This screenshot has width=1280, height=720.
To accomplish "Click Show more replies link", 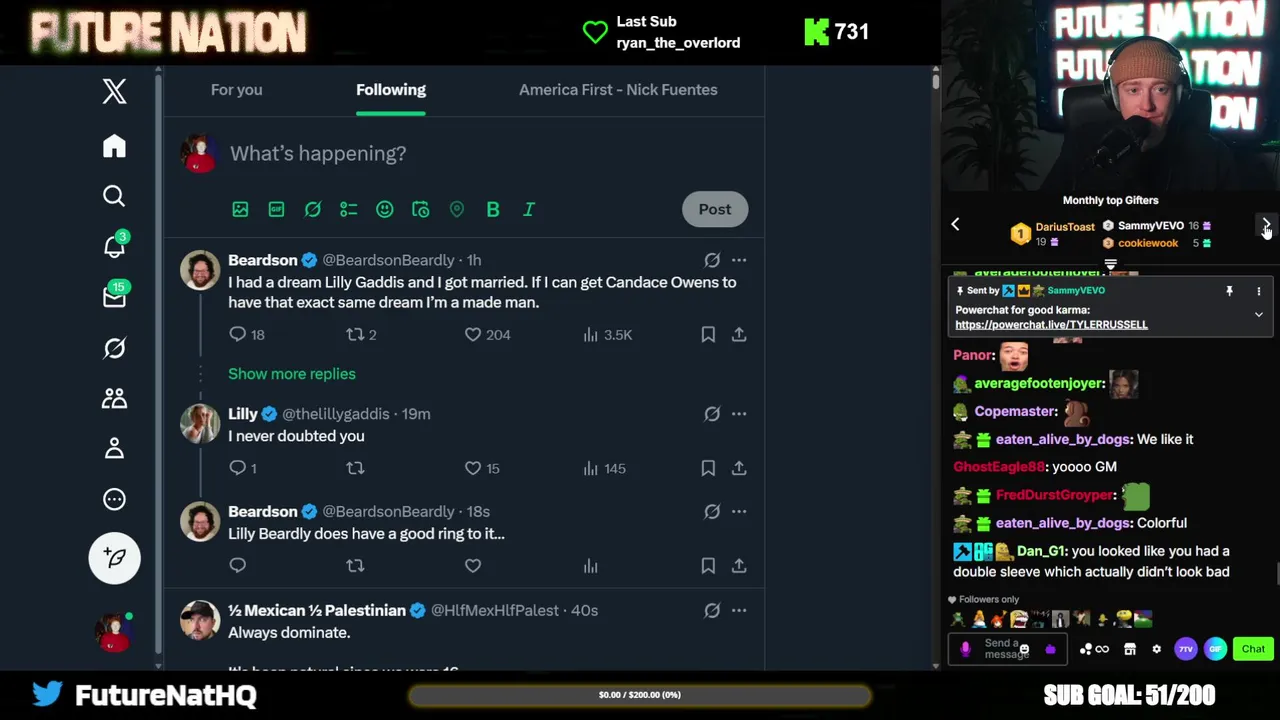I will 292,374.
